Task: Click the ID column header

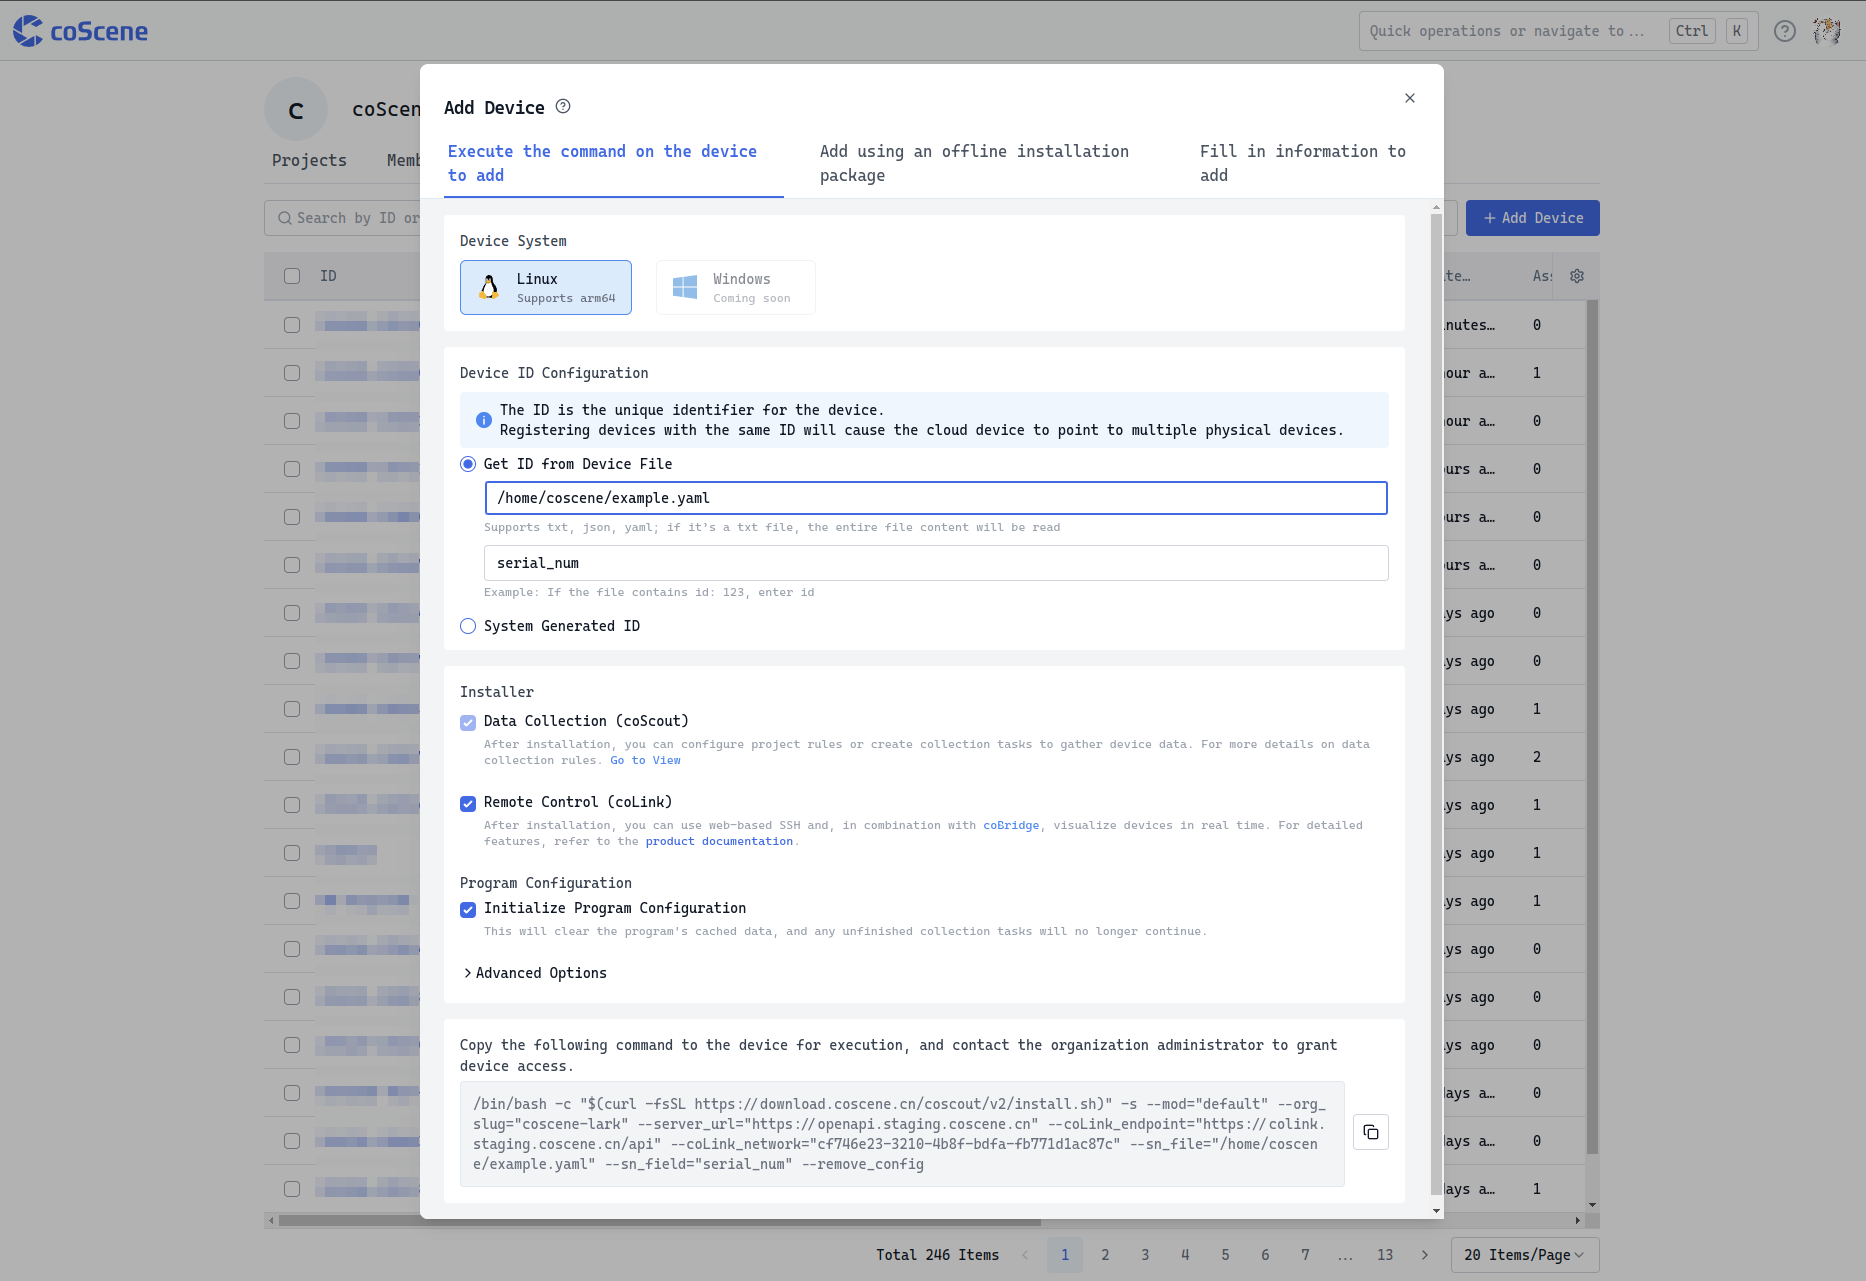Action: click(x=328, y=276)
